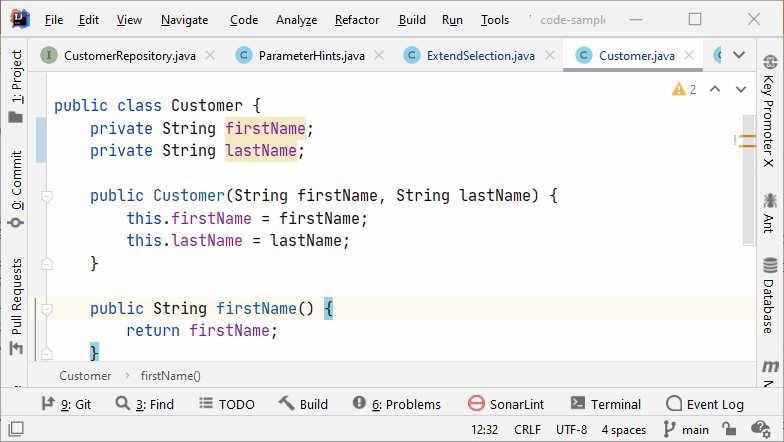This screenshot has width=784, height=442.
Task: Open the Database tool window
Action: [x=769, y=295]
